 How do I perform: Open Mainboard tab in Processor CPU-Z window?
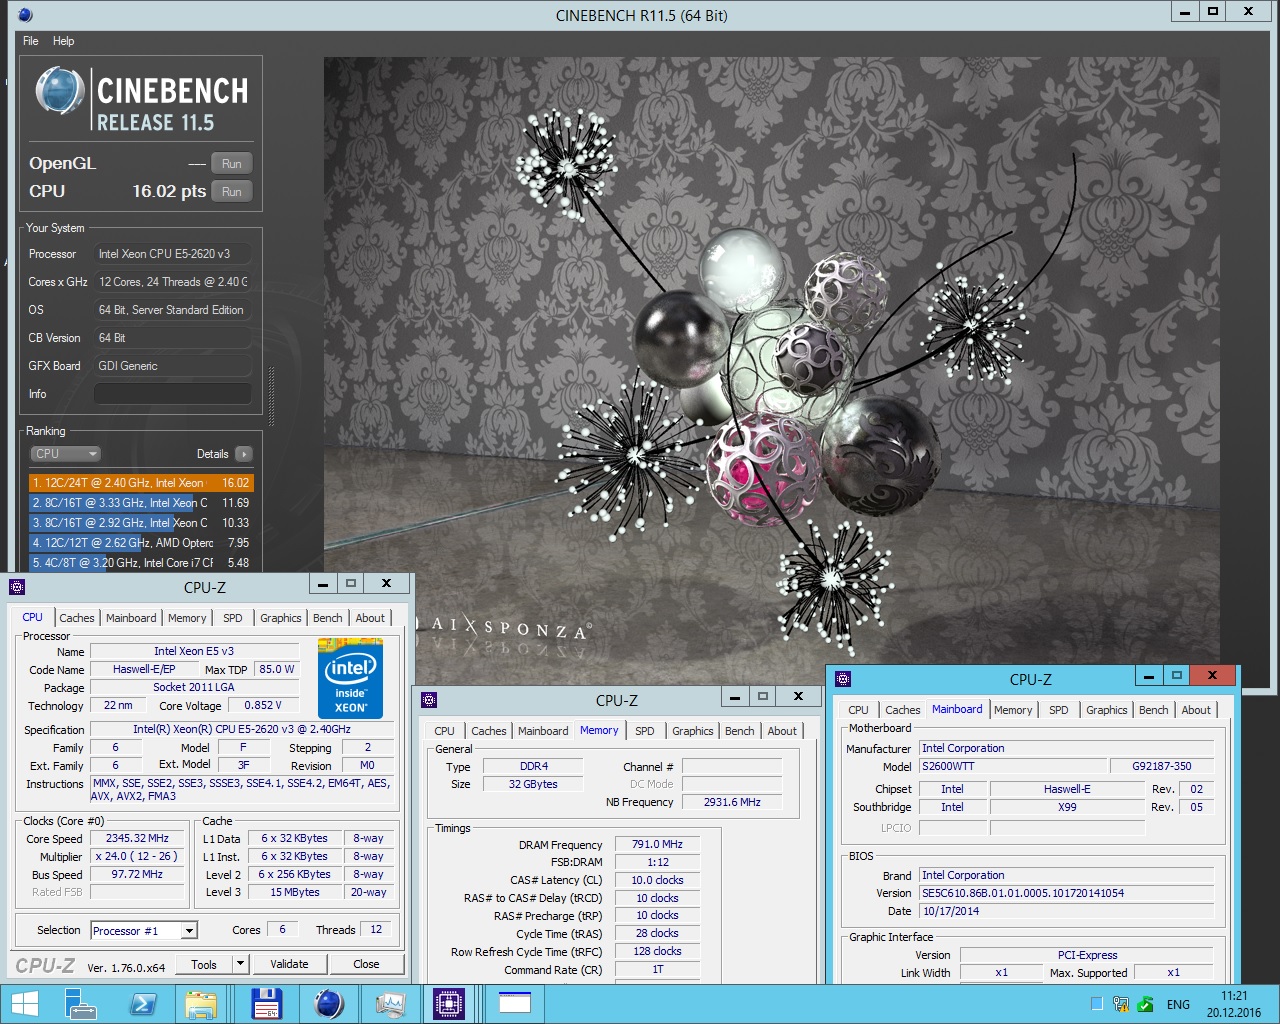(x=131, y=618)
